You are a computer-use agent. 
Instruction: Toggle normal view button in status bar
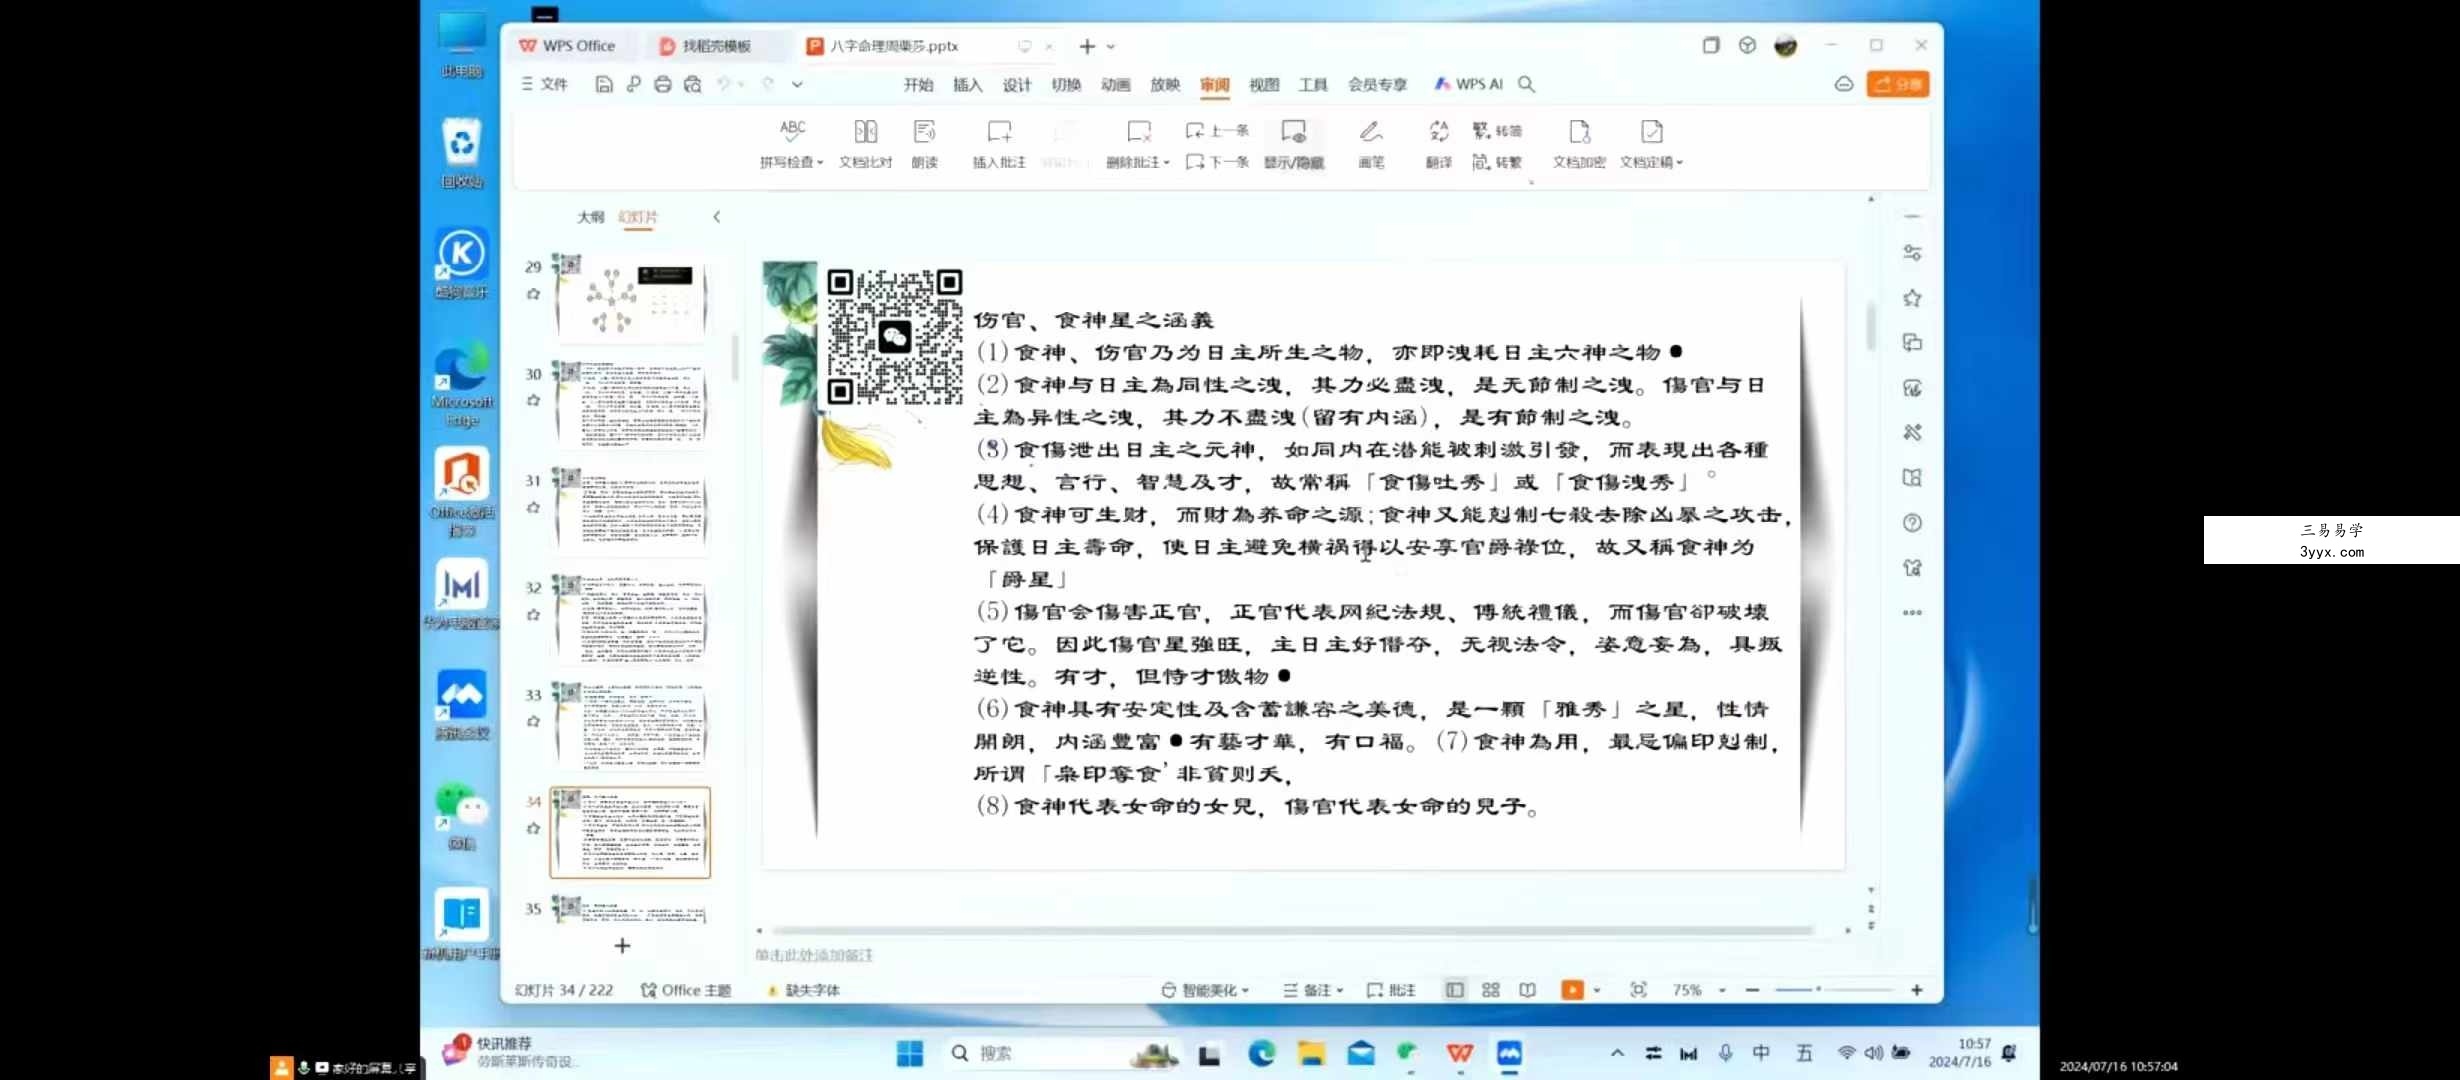pyautogui.click(x=1454, y=990)
